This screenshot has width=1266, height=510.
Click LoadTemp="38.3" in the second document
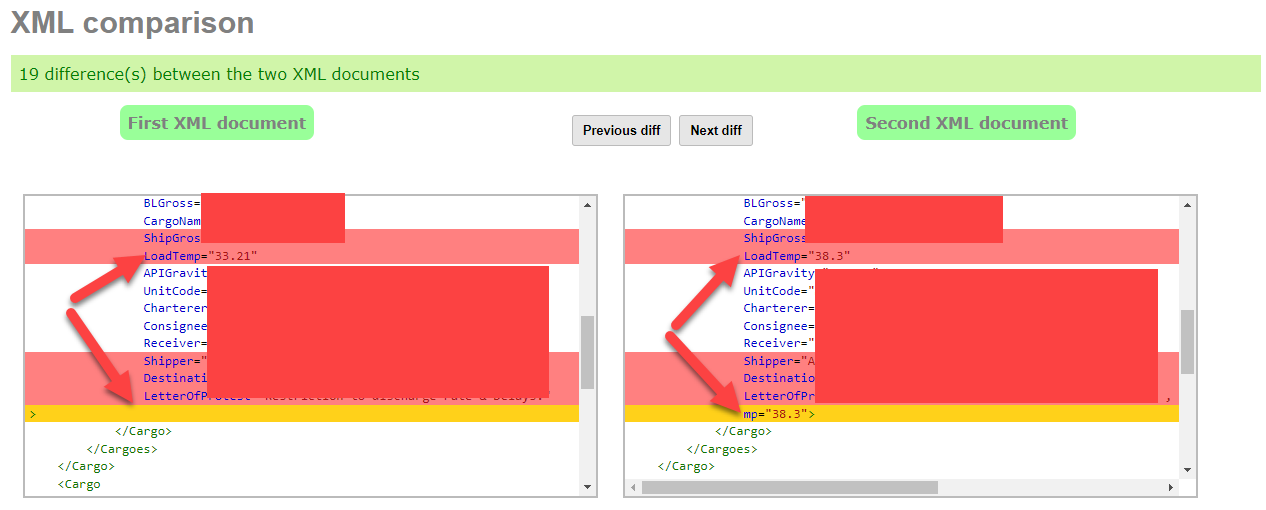(x=796, y=256)
